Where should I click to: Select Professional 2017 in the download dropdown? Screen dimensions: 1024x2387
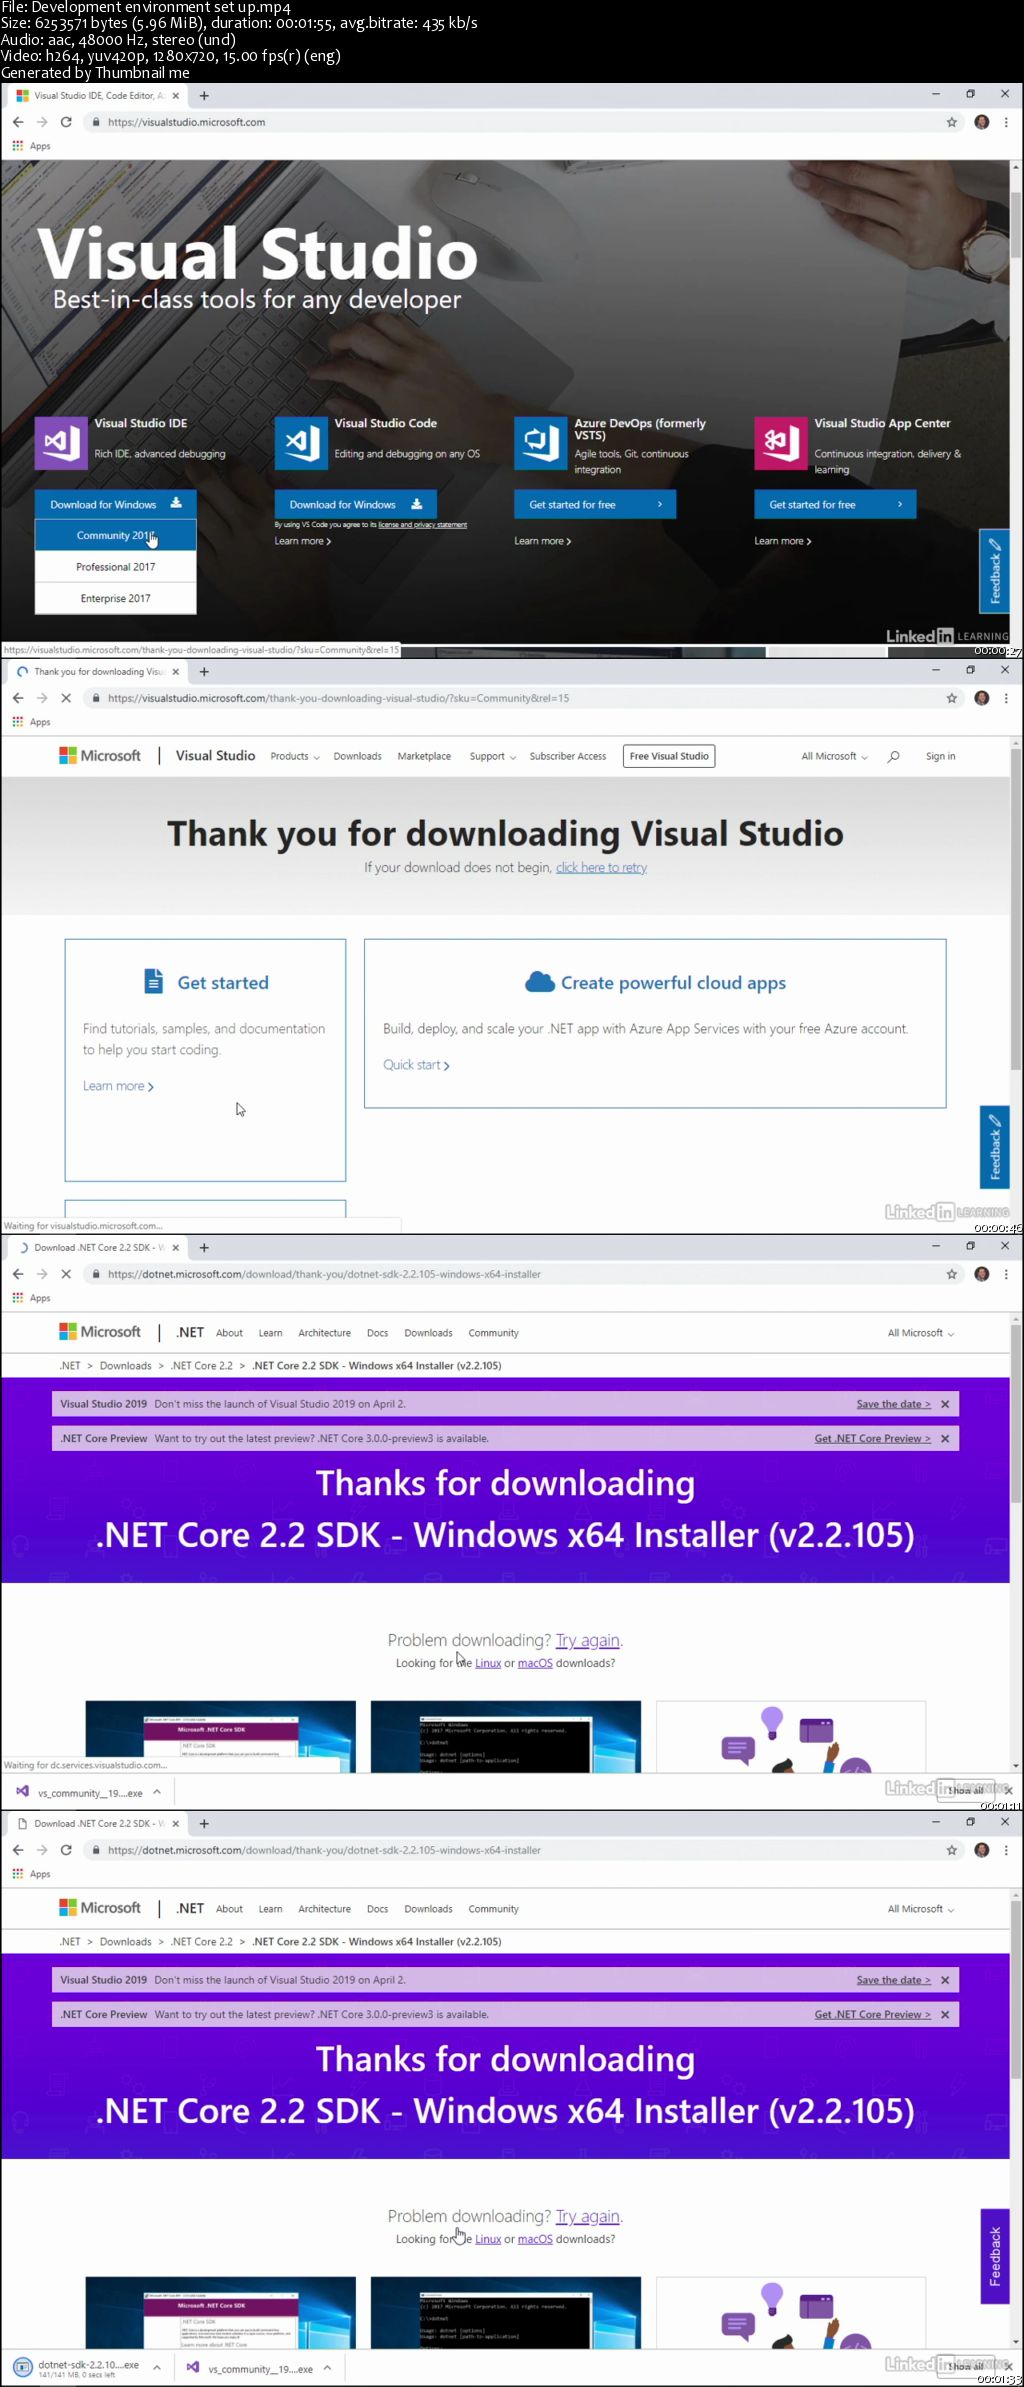pyautogui.click(x=115, y=567)
